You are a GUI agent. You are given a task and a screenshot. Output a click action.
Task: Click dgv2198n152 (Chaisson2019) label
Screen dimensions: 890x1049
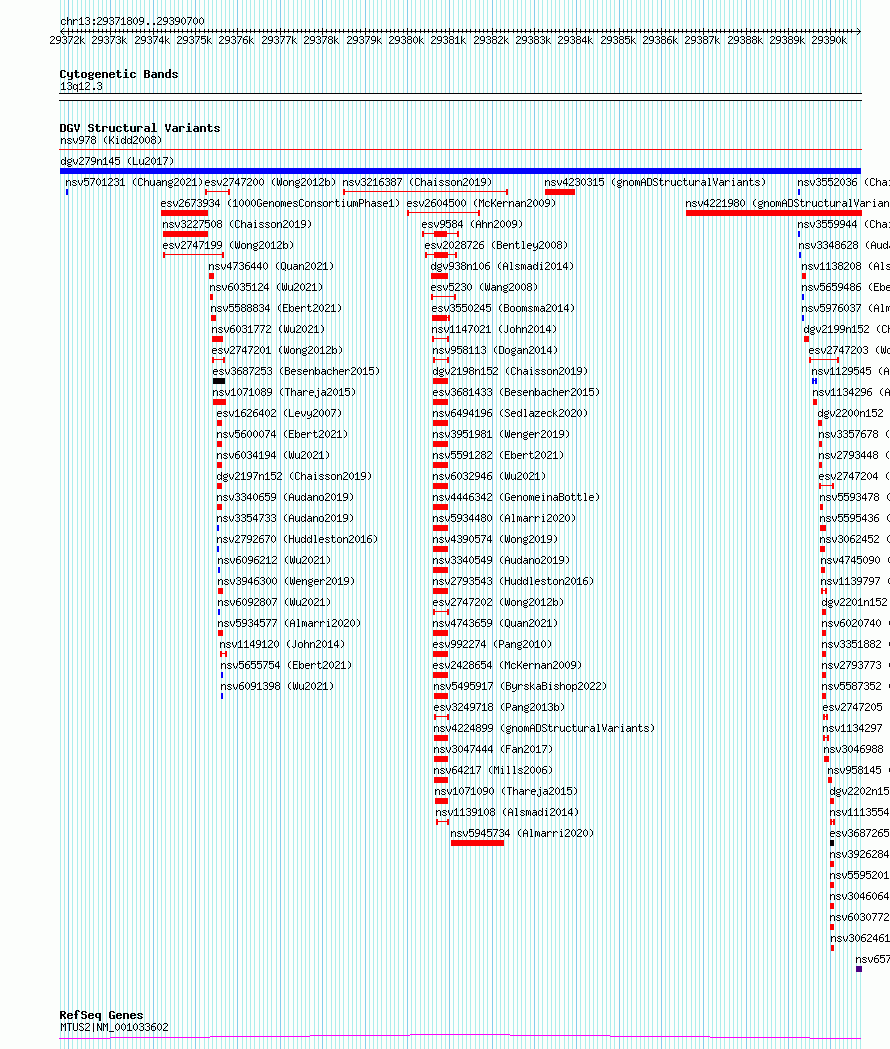[510, 371]
